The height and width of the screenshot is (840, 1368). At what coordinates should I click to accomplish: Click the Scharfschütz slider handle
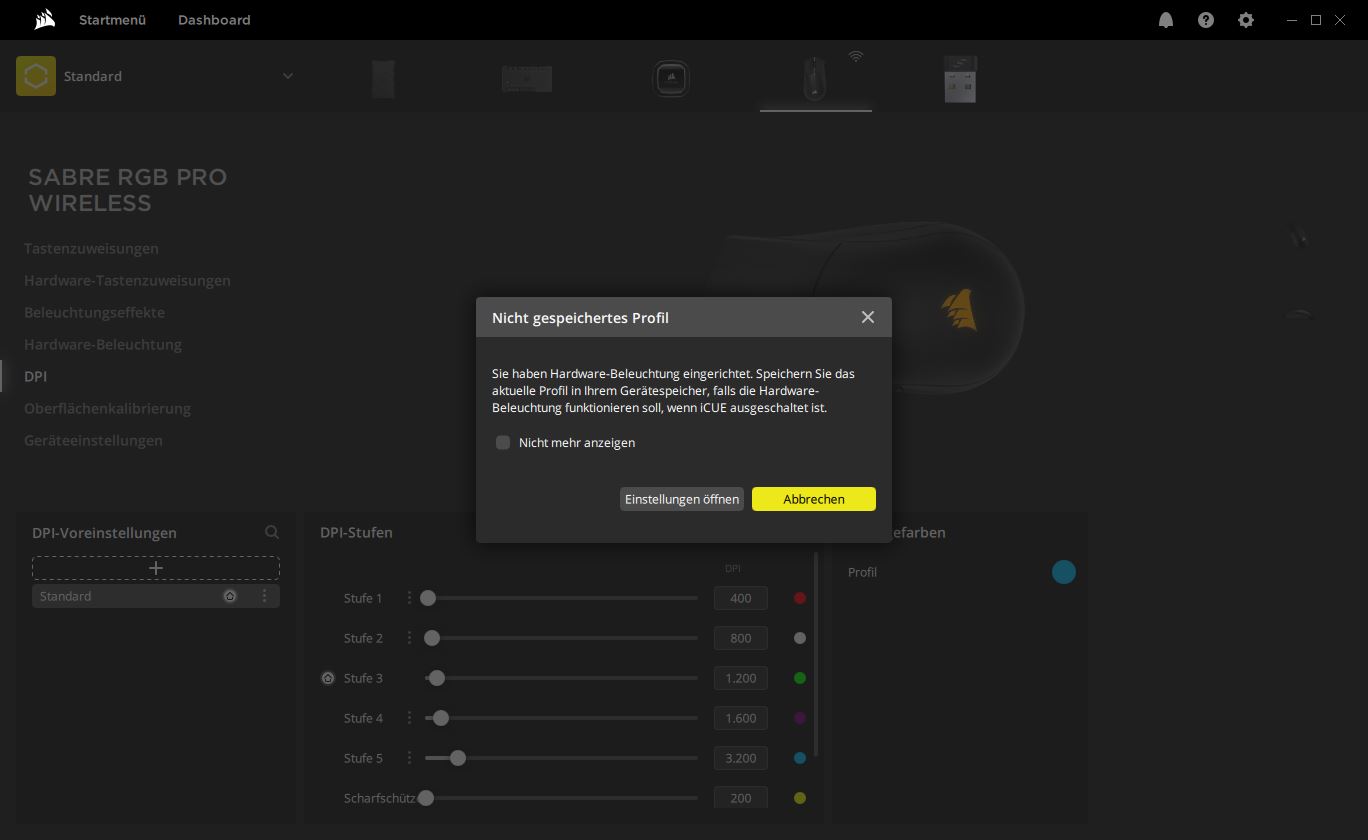426,798
